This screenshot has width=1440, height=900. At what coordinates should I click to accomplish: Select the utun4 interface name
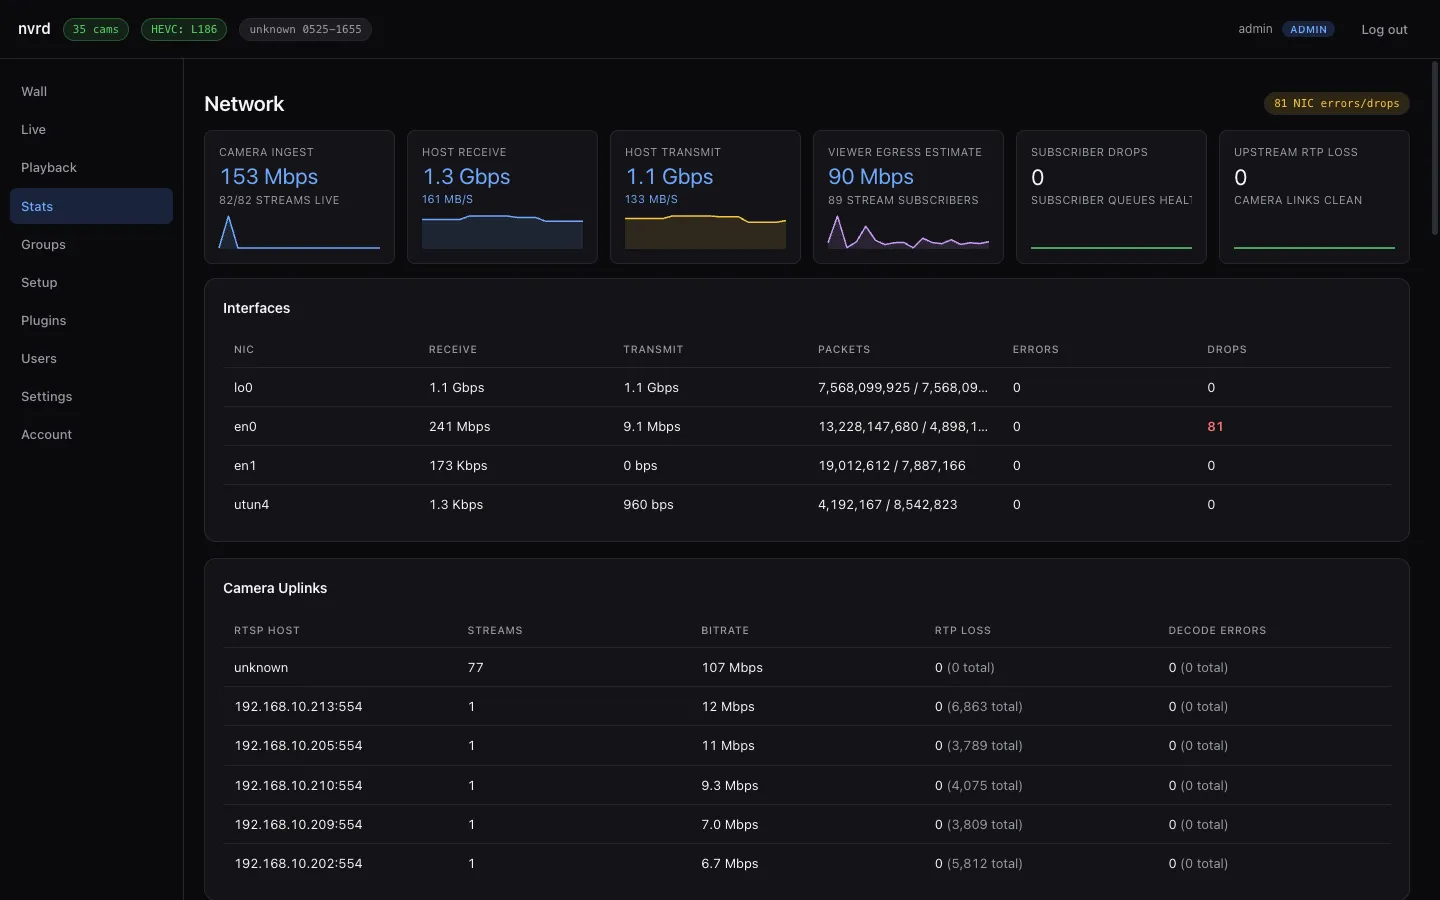[251, 504]
